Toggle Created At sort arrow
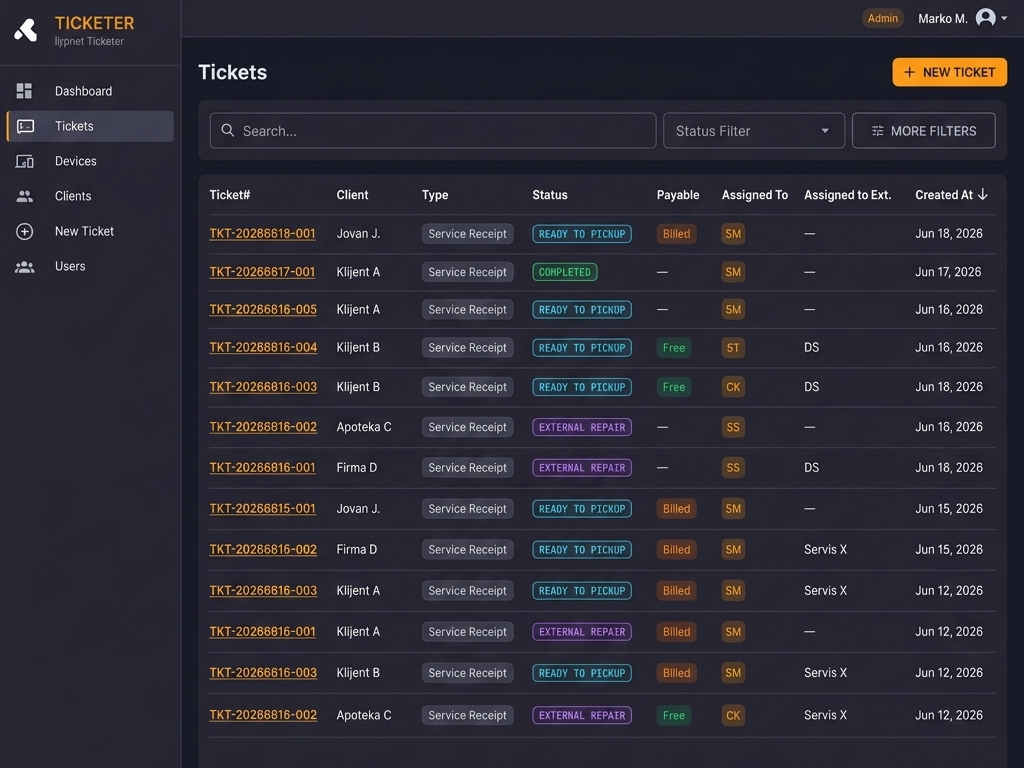Viewport: 1024px width, 768px height. pyautogui.click(x=983, y=195)
